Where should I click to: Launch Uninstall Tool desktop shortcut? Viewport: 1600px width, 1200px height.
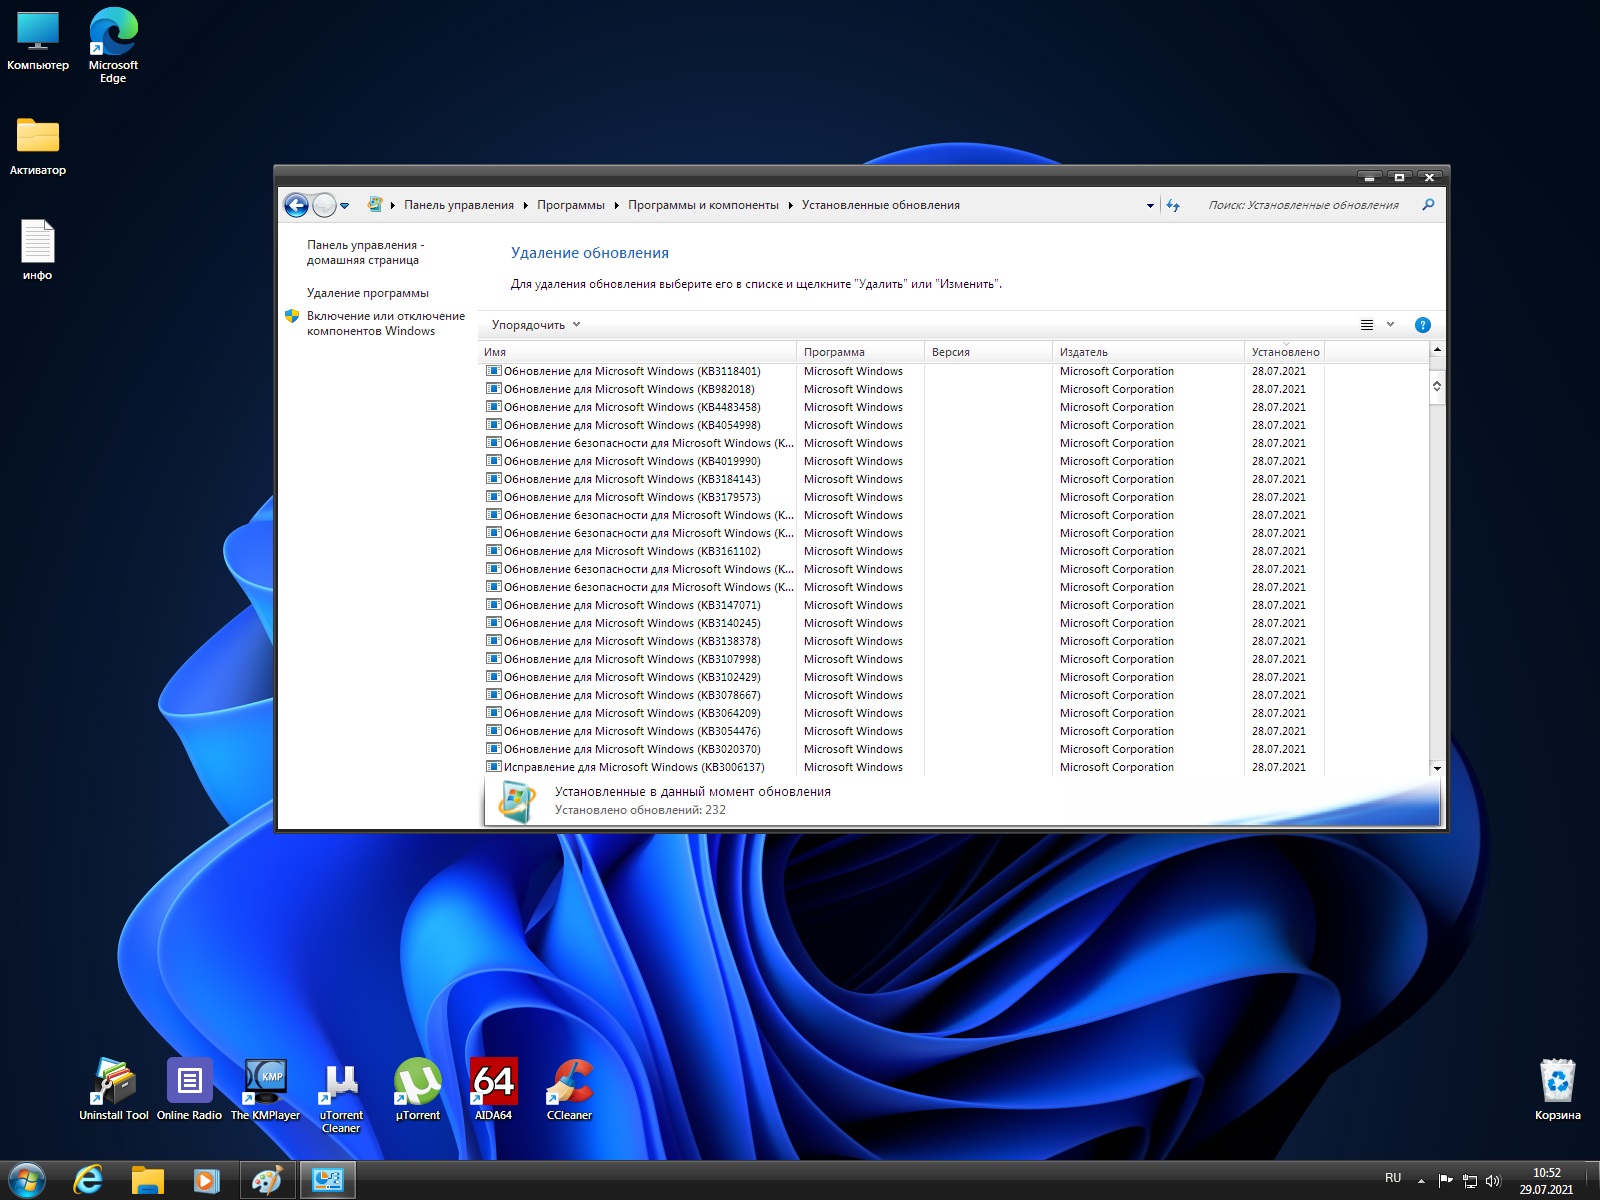pos(114,1090)
